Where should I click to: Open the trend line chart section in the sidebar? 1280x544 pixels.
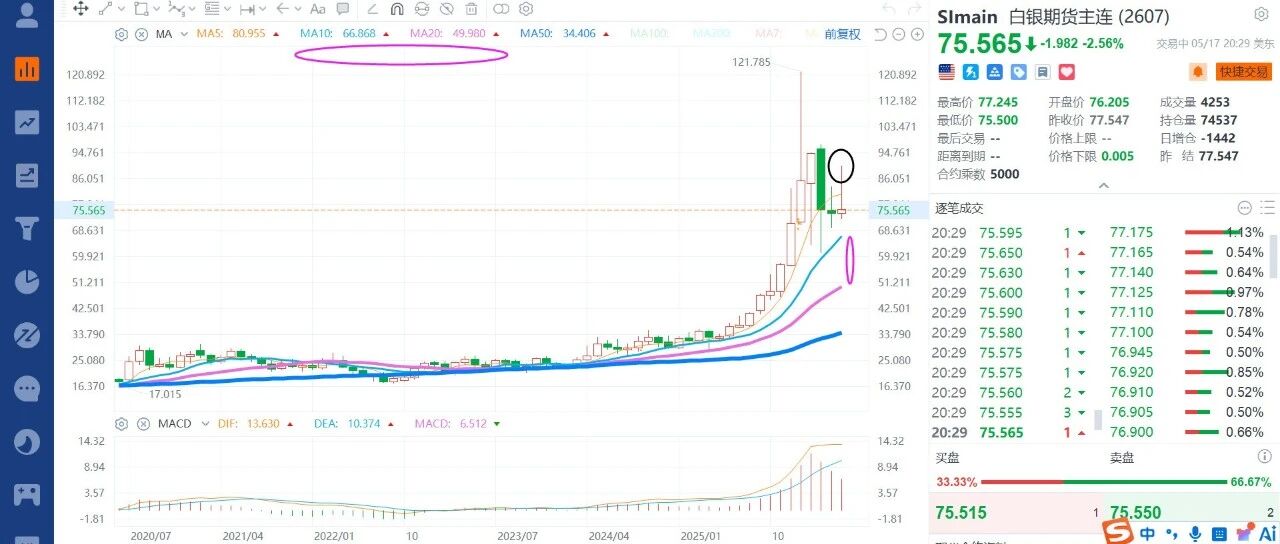tap(27, 122)
